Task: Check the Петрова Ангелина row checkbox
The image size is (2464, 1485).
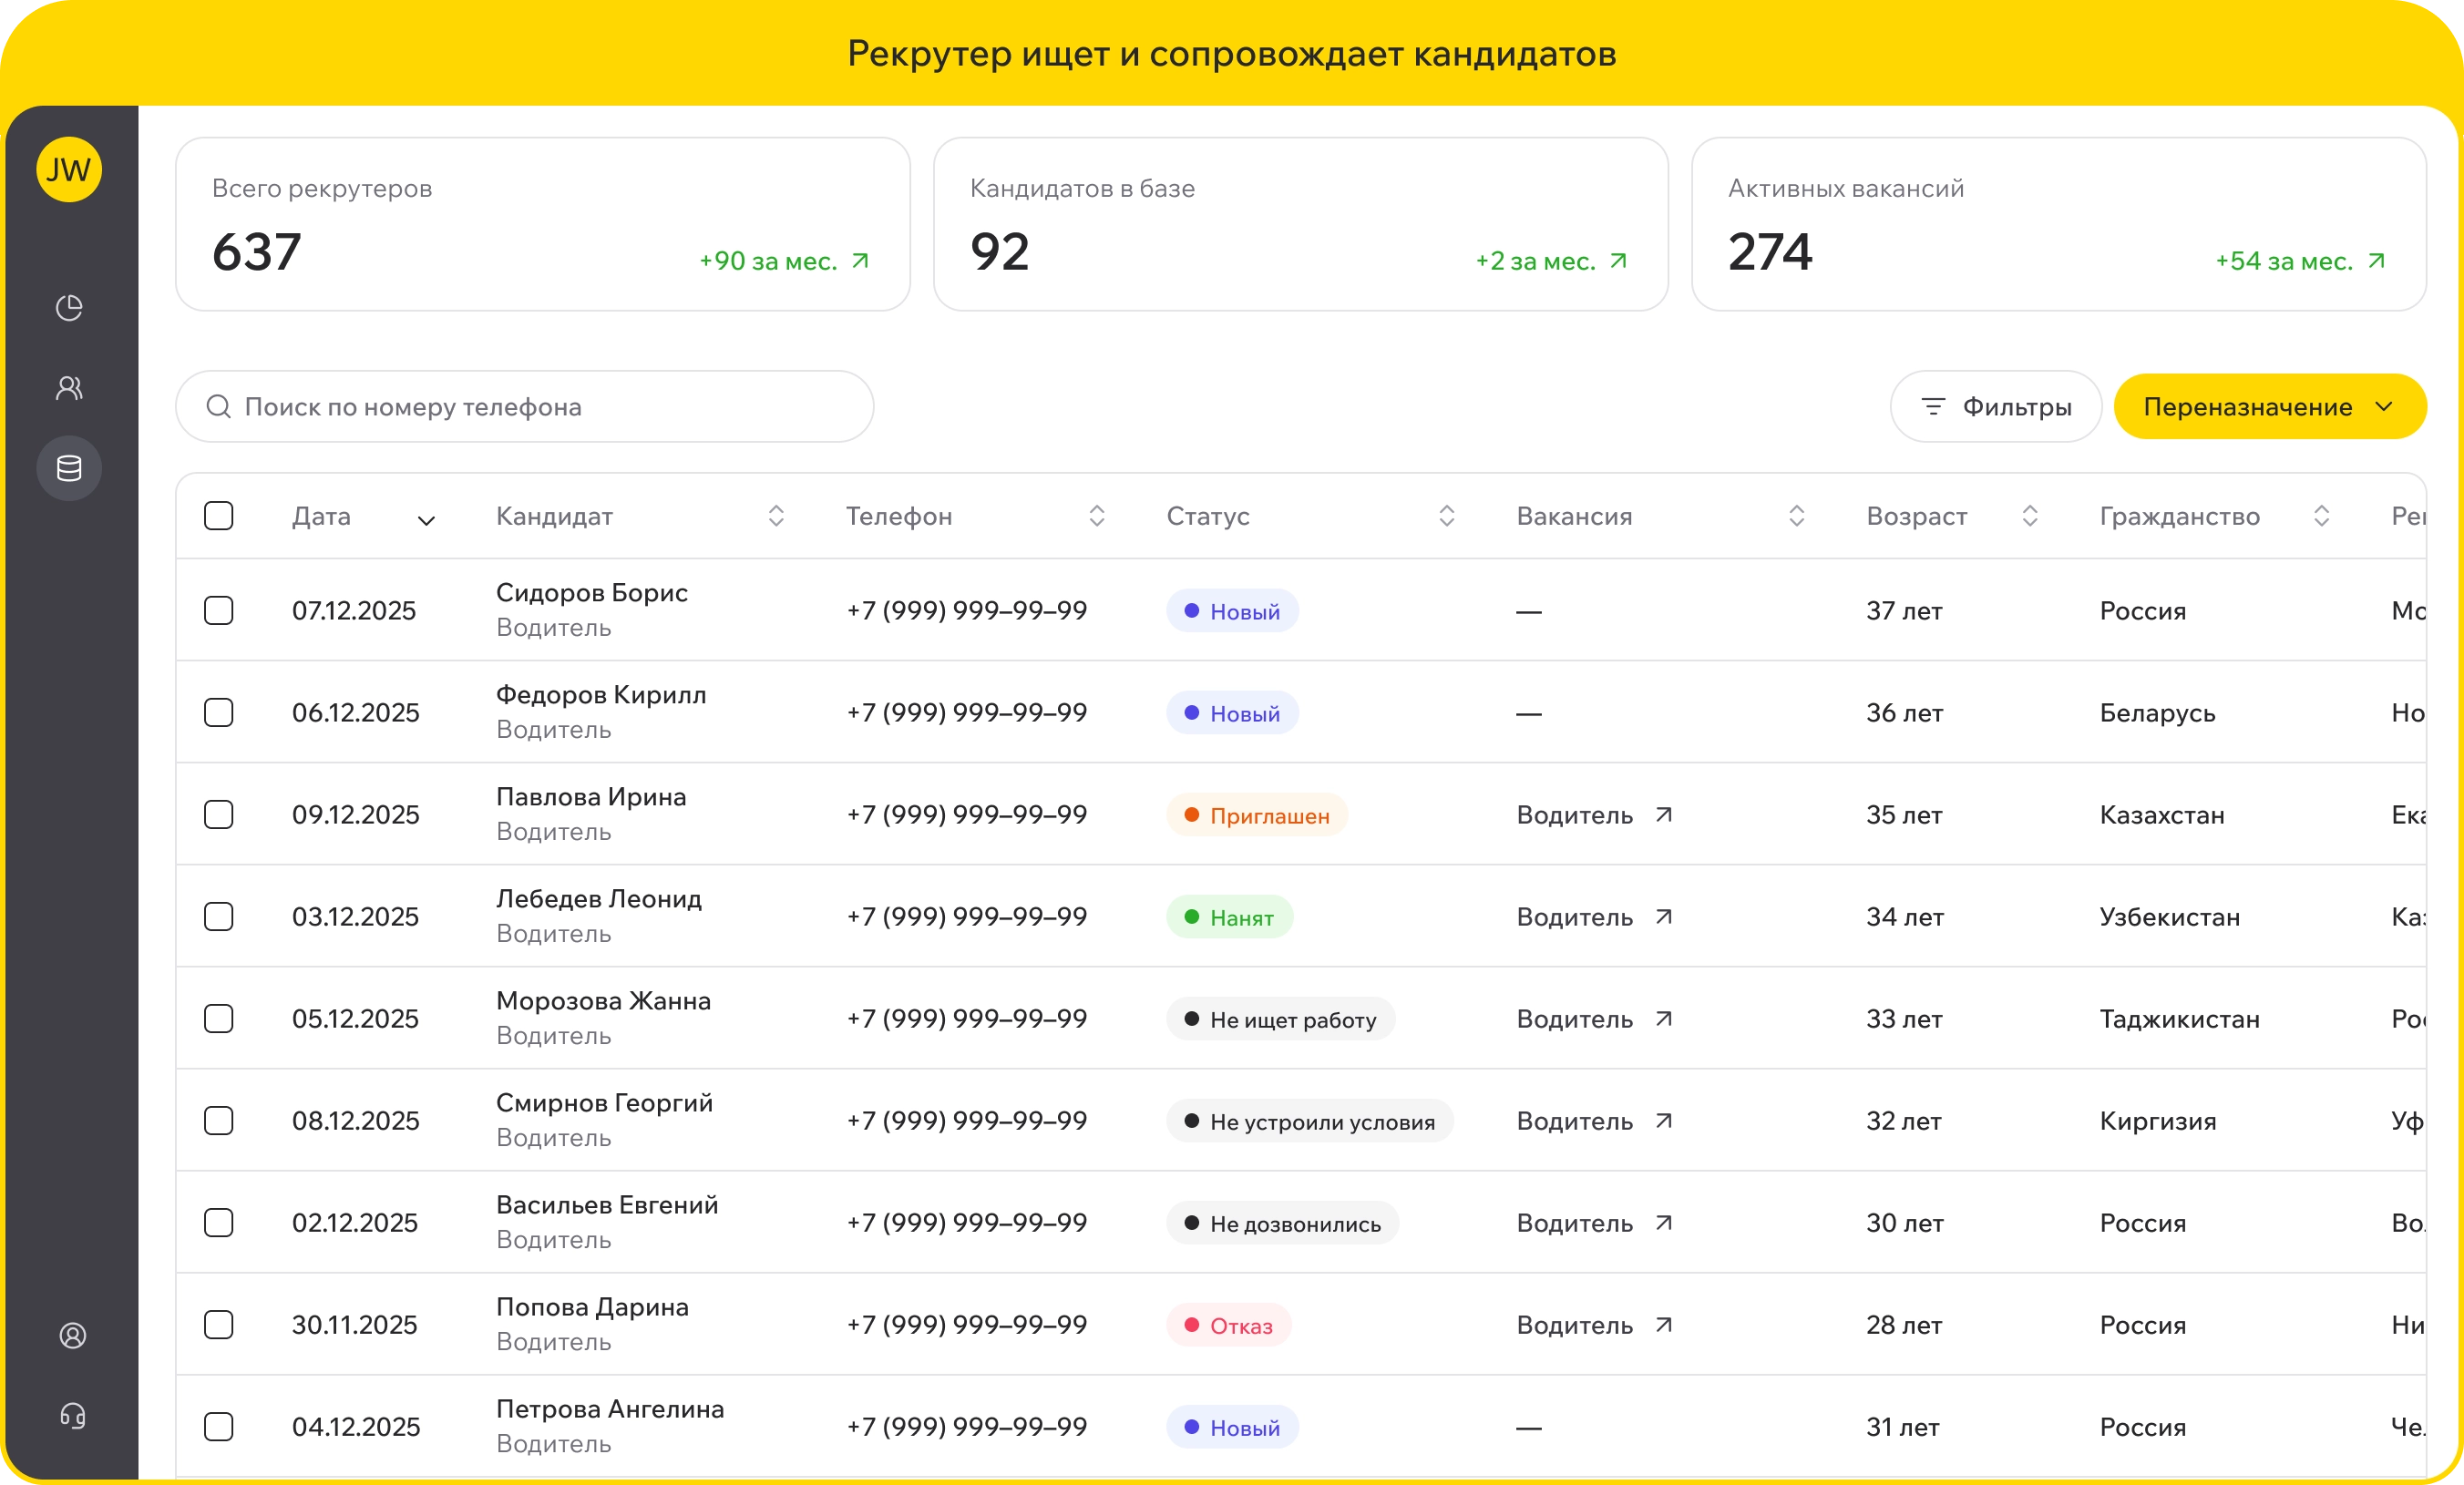Action: (218, 1426)
